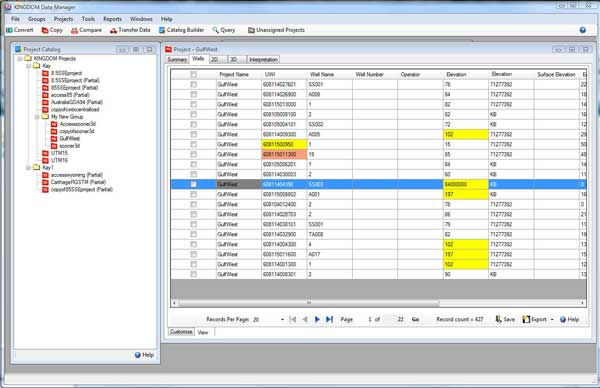Viewport: 600px width, 388px height.
Task: Collapse the KINGDOM Projects root node
Action: coord(20,59)
